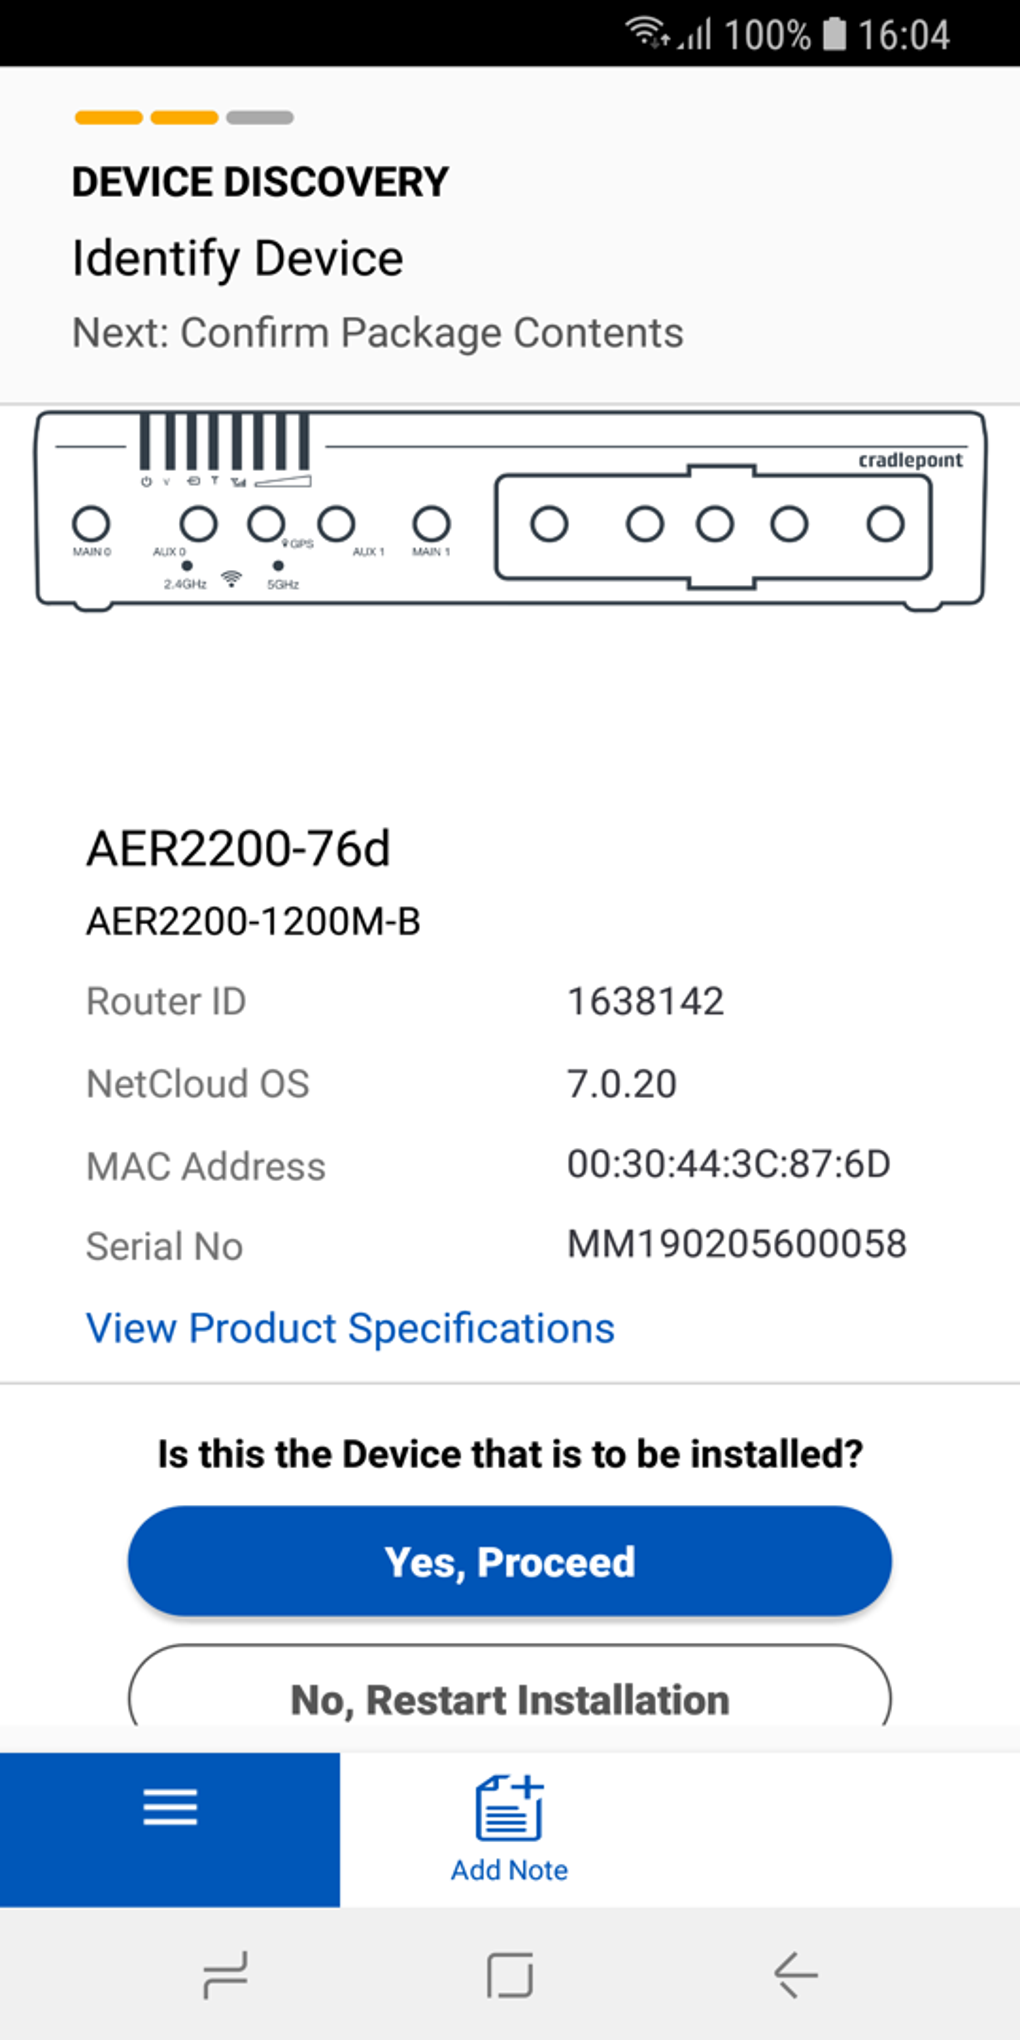Tap the Wi-Fi status icon
The width and height of the screenshot is (1020, 2040).
point(646,33)
